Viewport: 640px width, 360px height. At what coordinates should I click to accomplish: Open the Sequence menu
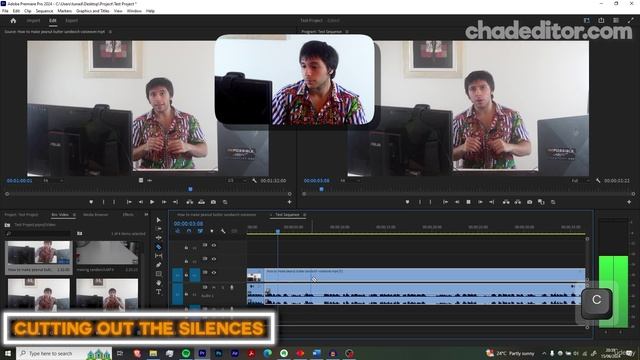click(x=44, y=11)
